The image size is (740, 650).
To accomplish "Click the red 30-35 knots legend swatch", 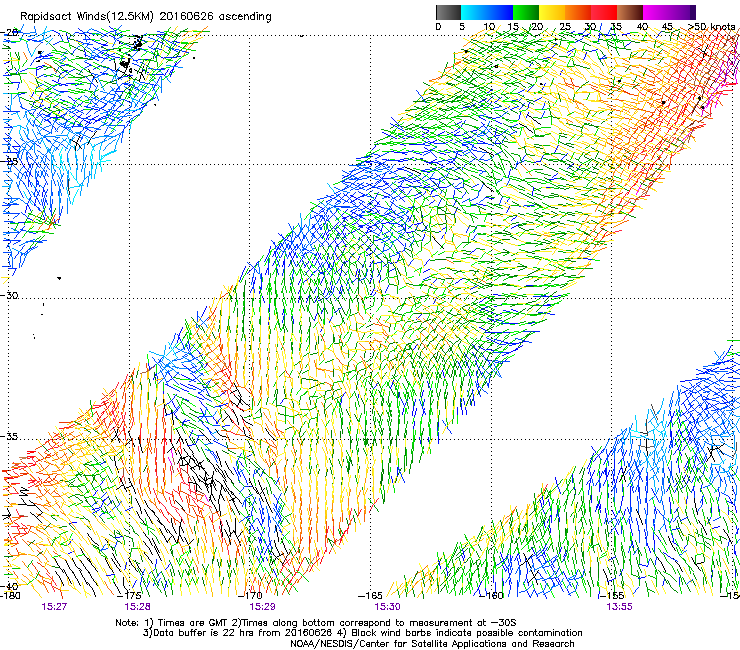I will (x=604, y=12).
